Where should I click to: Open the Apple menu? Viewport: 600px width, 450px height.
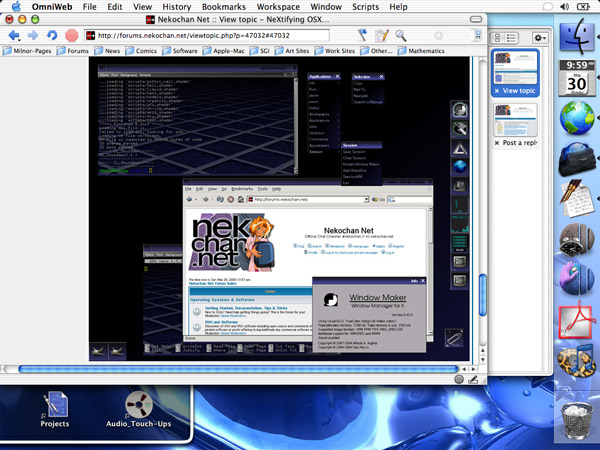[16, 7]
